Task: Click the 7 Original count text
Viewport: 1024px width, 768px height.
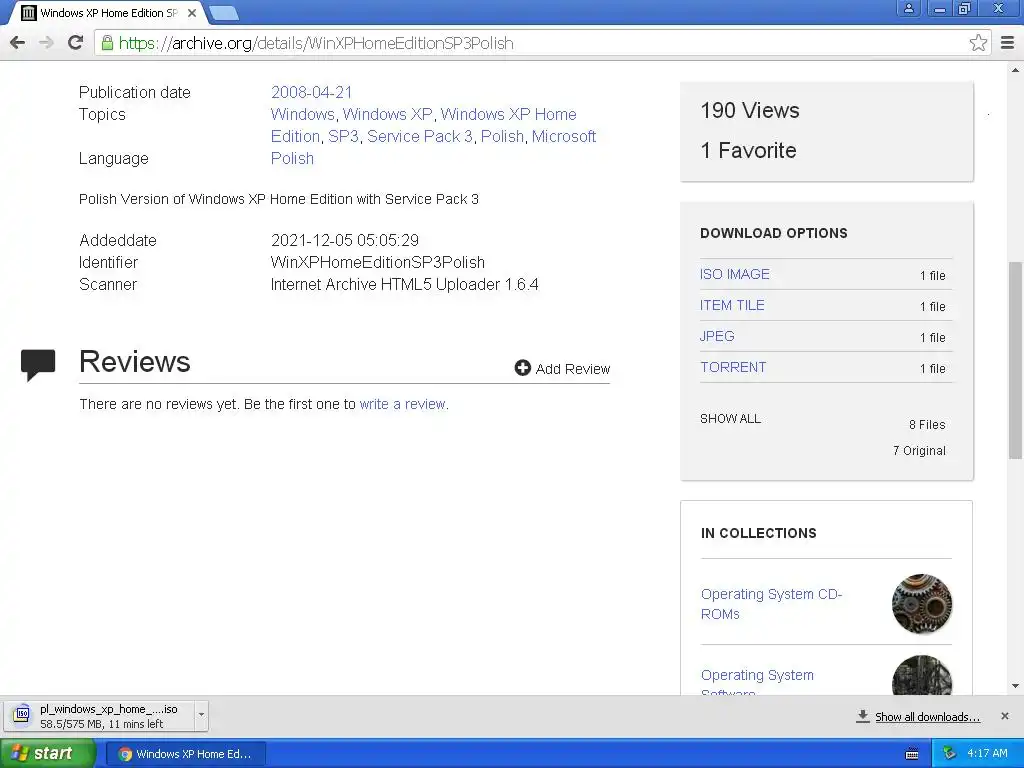Action: [919, 451]
